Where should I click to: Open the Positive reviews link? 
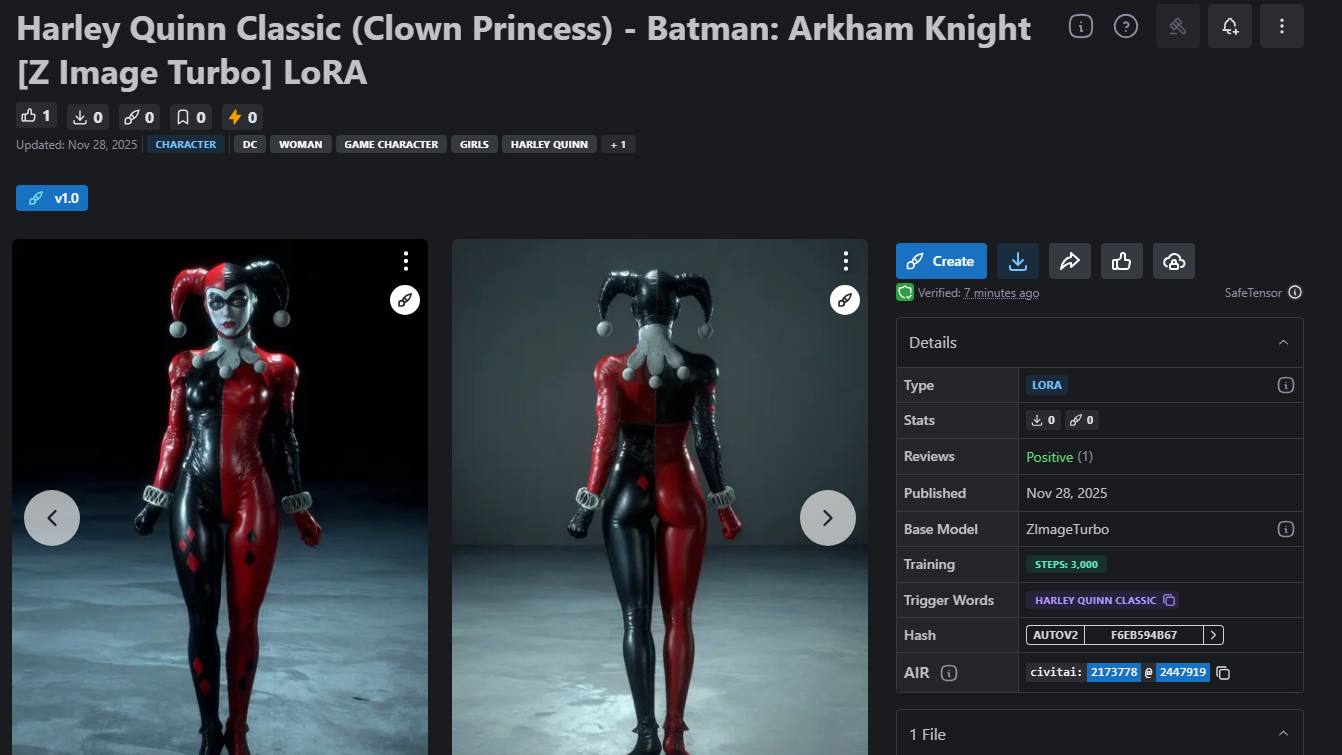1050,456
